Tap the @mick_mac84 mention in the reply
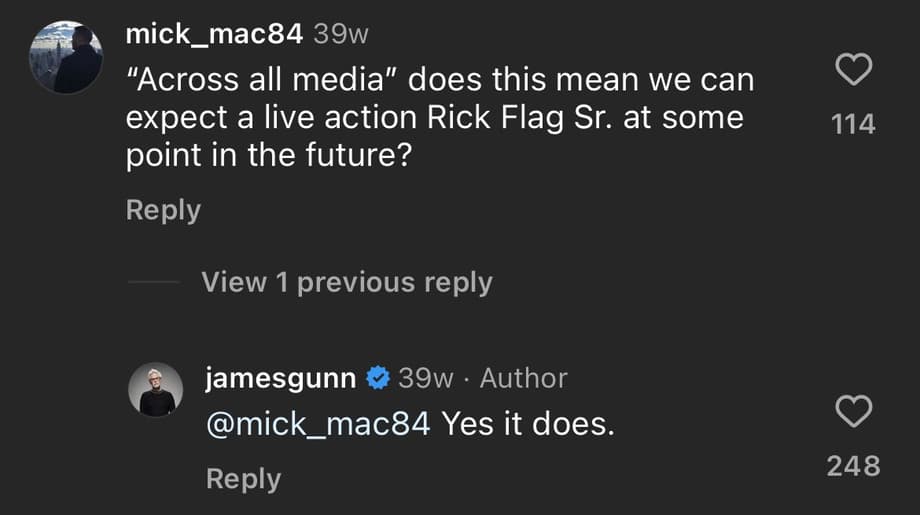Image resolution: width=920 pixels, height=515 pixels. coord(317,424)
